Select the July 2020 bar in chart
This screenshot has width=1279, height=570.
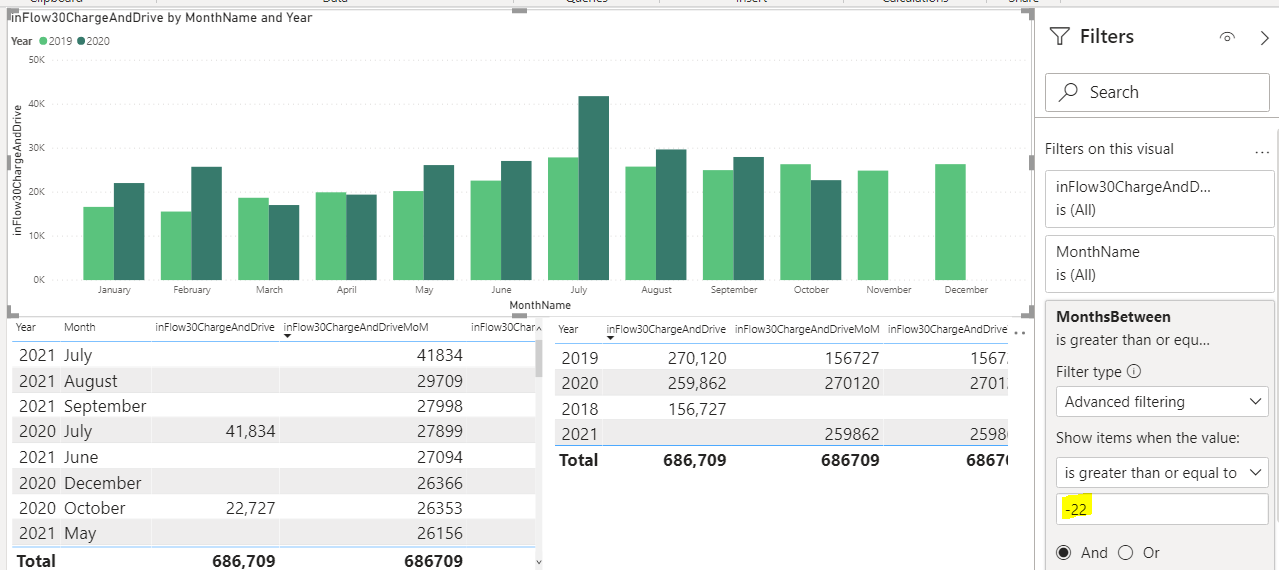point(594,188)
